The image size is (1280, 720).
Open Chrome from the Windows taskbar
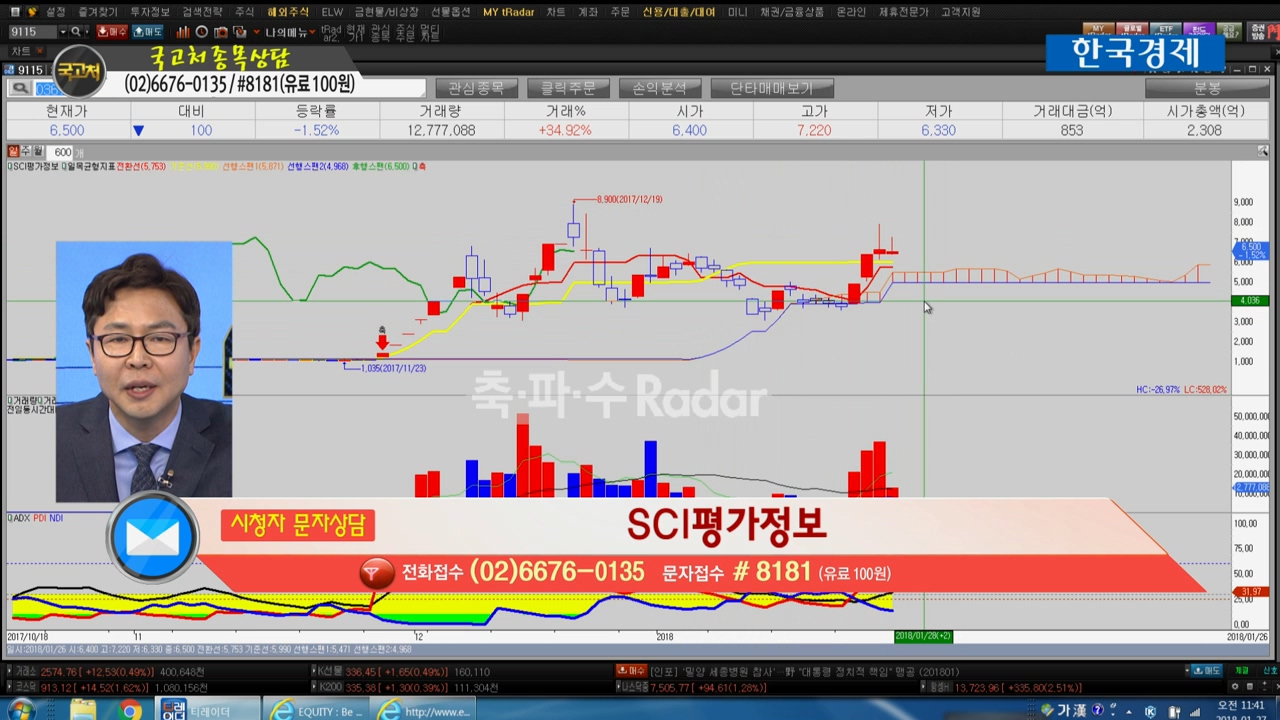[130, 710]
